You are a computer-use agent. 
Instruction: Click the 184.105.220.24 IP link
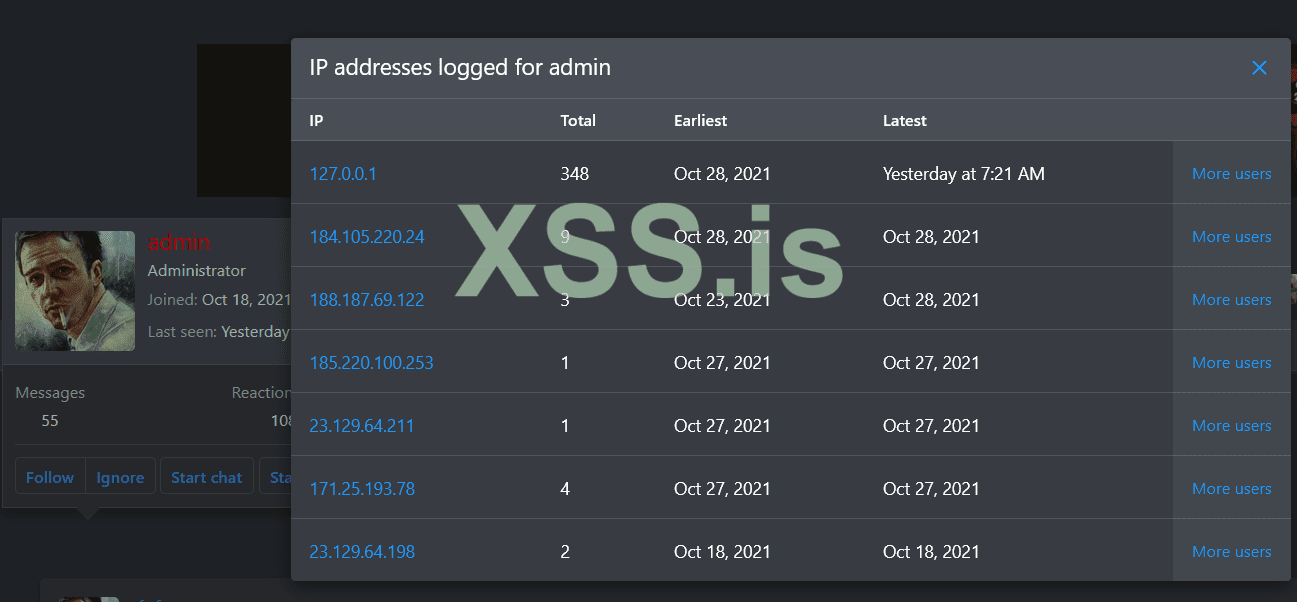[367, 237]
